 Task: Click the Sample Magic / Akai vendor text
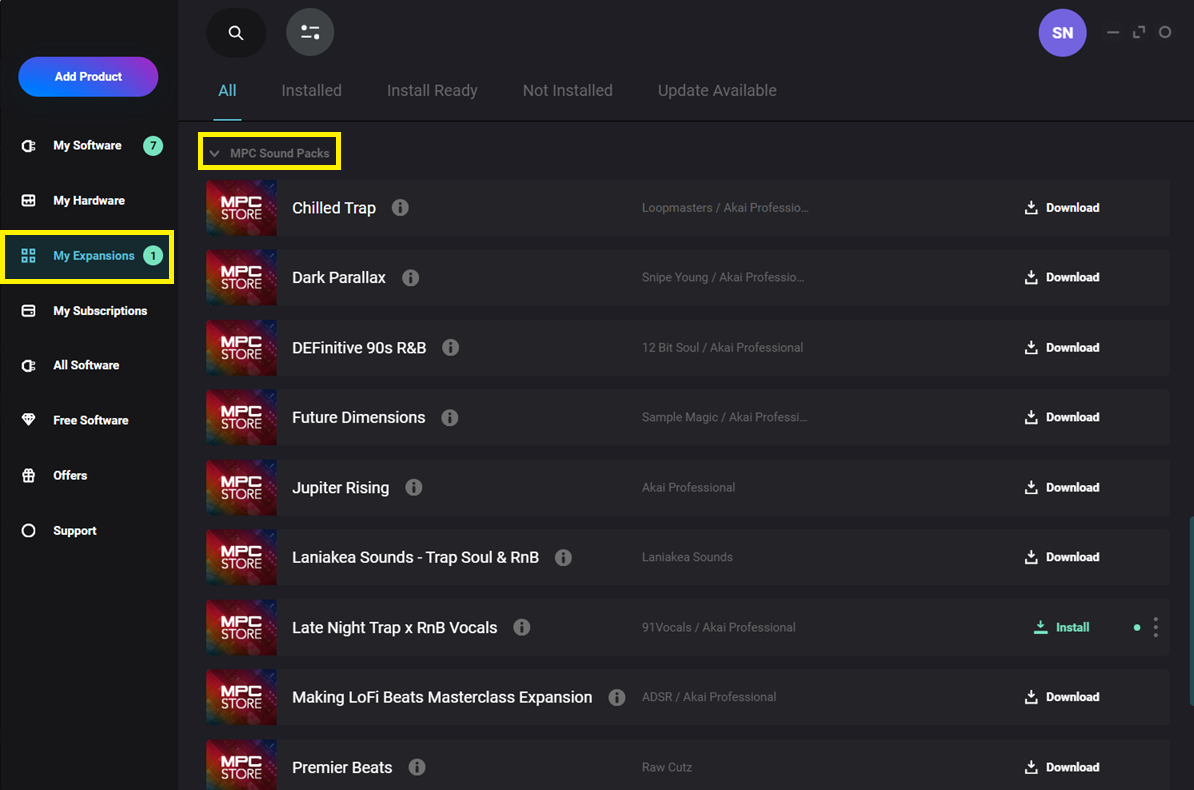(x=724, y=417)
